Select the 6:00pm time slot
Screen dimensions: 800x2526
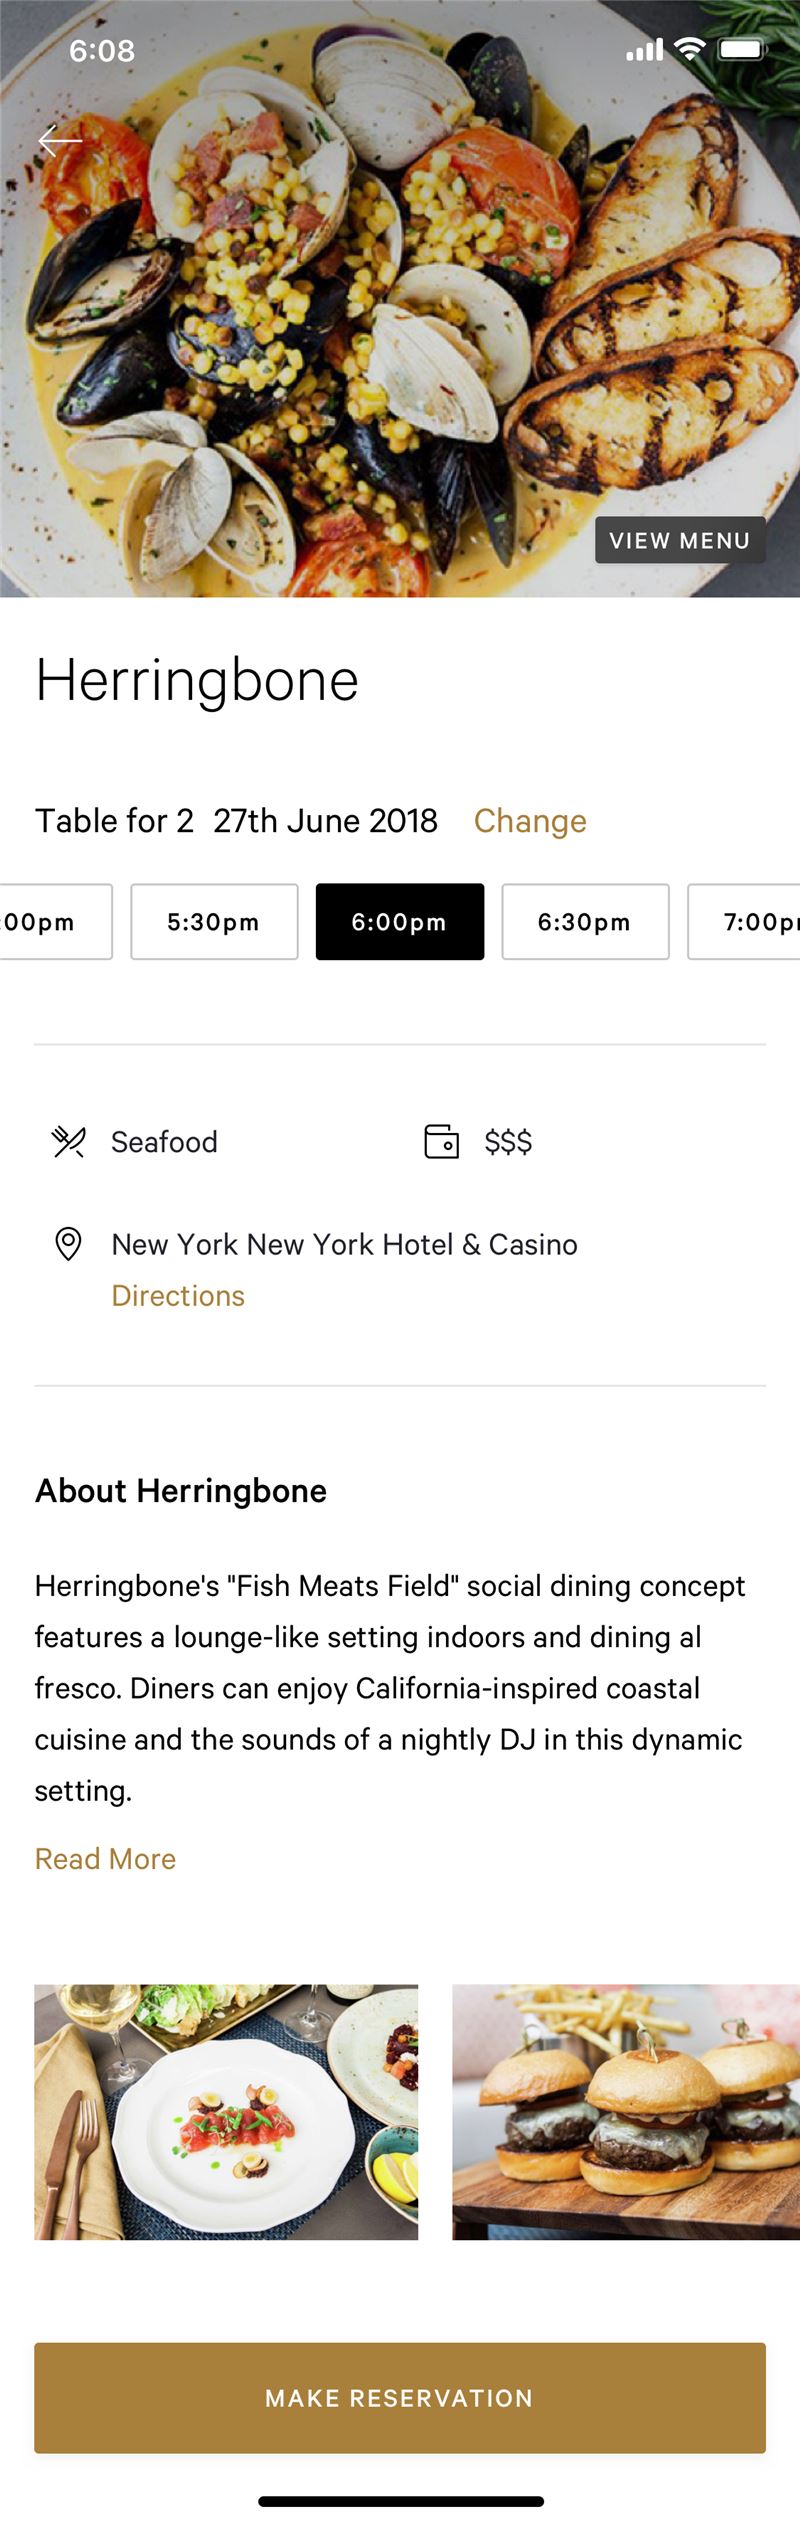tap(400, 922)
